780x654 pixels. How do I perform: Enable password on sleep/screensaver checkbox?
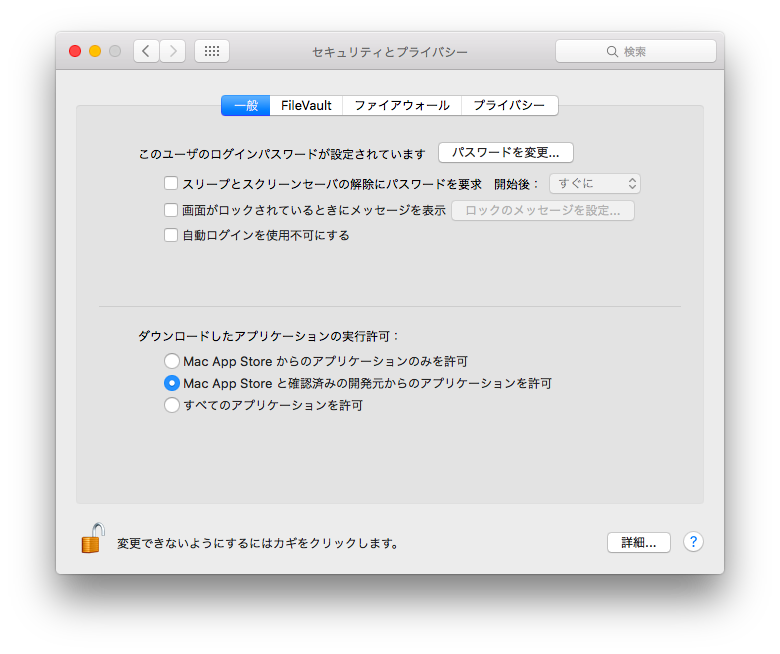coord(171,184)
